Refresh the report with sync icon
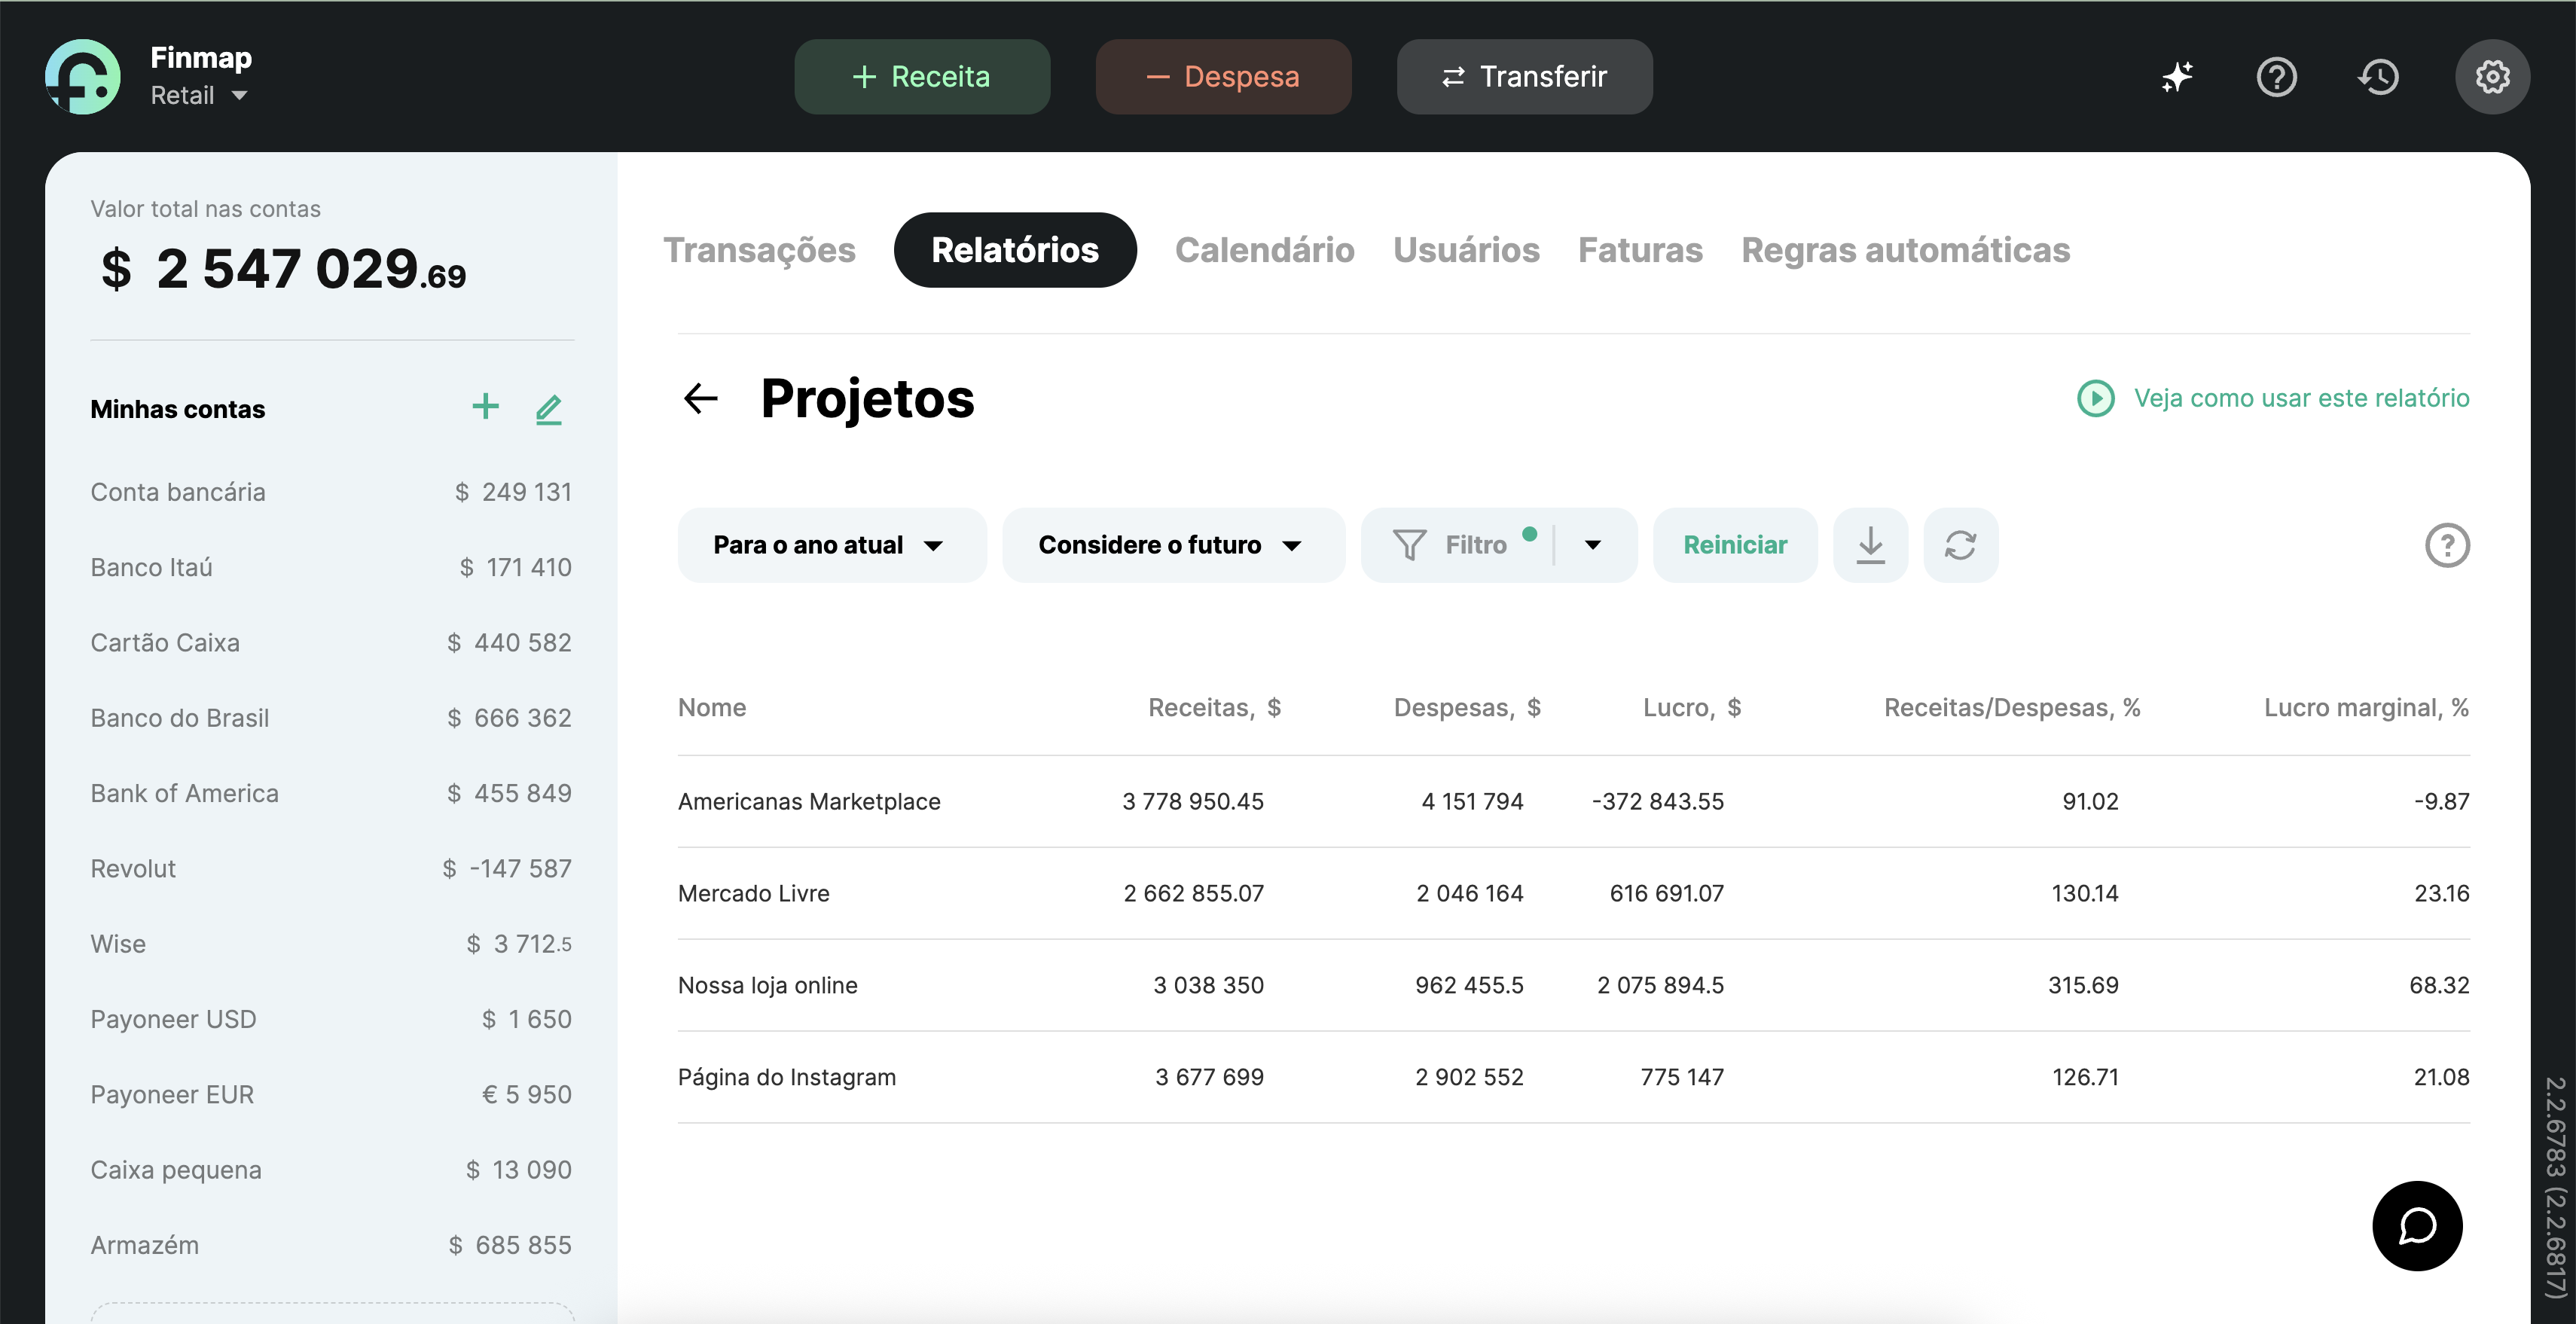This screenshot has height=1324, width=2576. [1961, 545]
